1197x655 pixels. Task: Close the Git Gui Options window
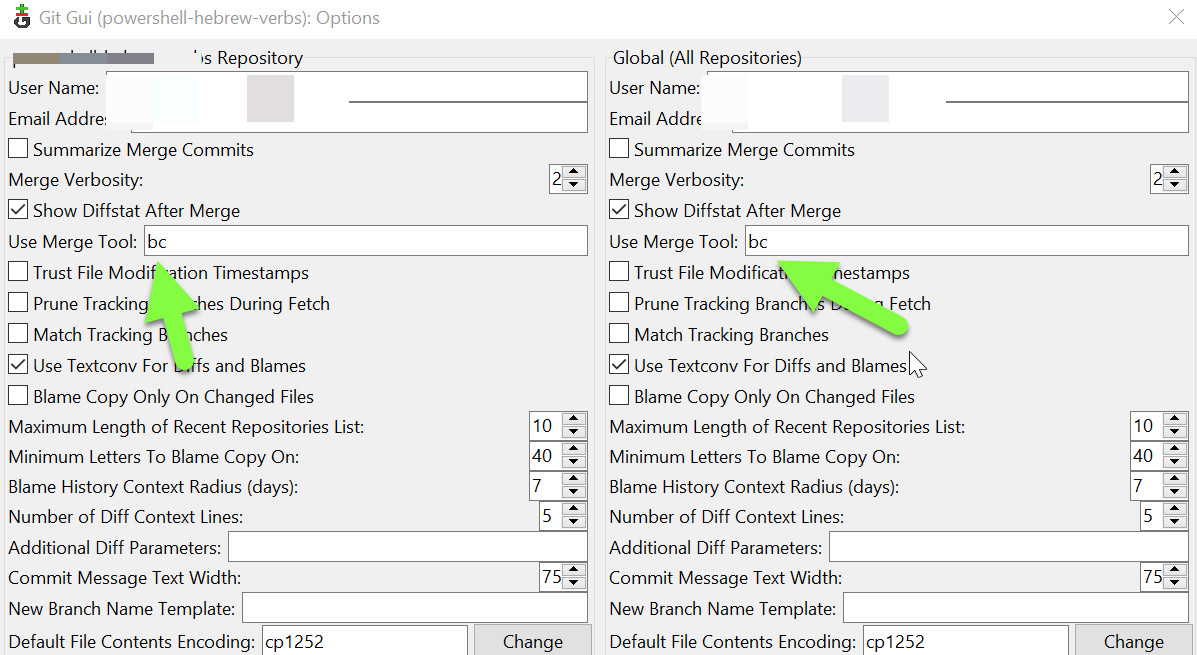1176,17
